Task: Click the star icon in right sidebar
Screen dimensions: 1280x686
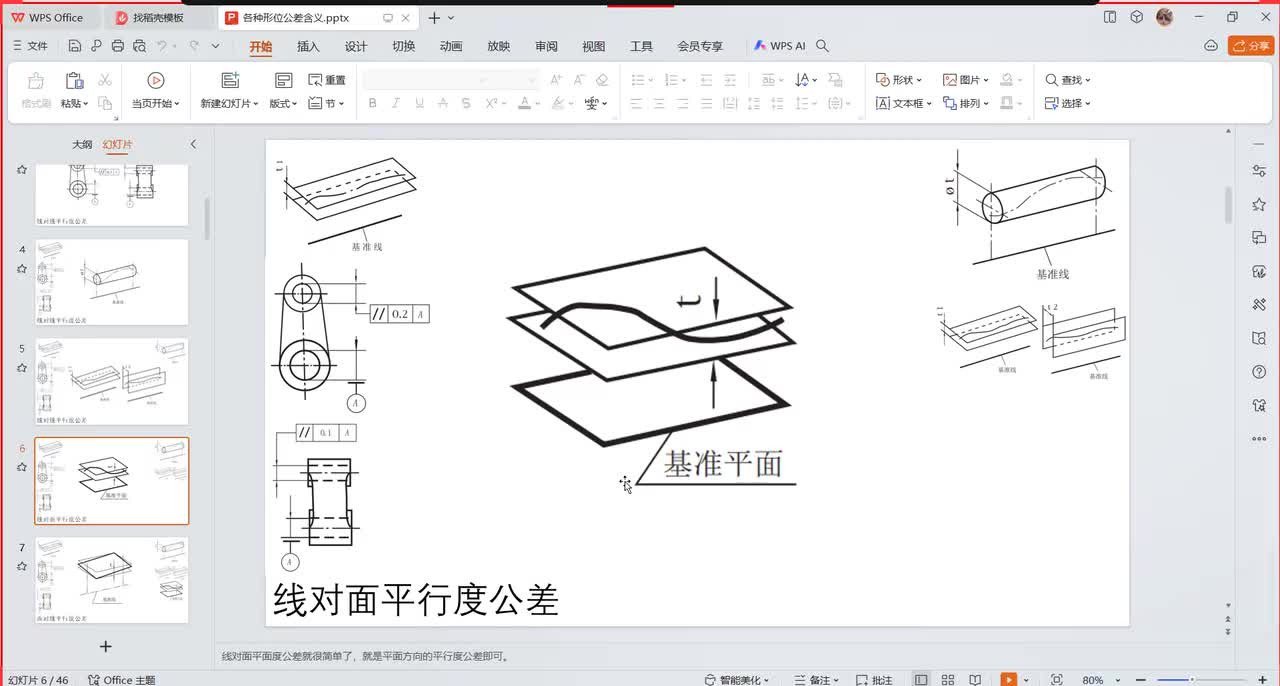Action: click(x=1259, y=204)
